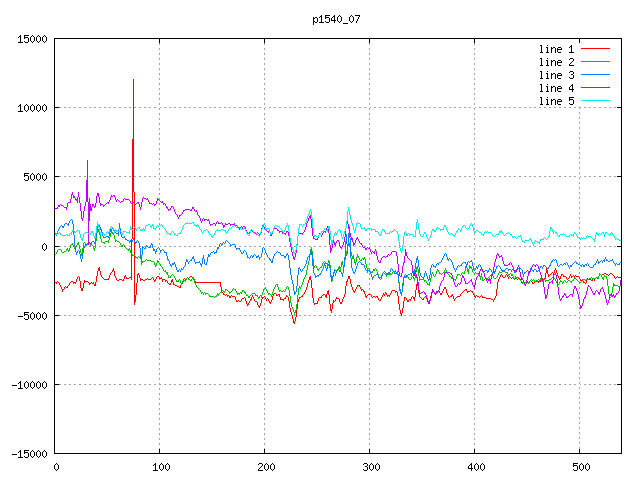Click the 0 y-axis label
This screenshot has width=640, height=480.
tap(44, 247)
